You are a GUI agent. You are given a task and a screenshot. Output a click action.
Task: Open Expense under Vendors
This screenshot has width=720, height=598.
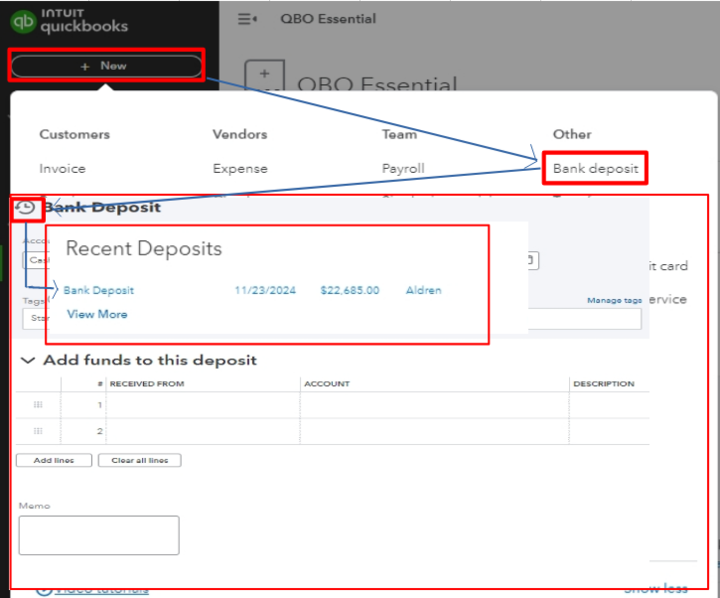pos(240,169)
